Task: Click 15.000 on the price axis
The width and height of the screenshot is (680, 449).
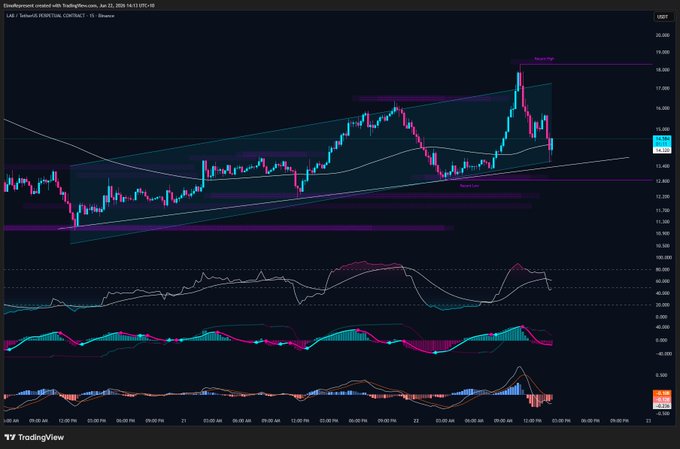Action: (663, 129)
